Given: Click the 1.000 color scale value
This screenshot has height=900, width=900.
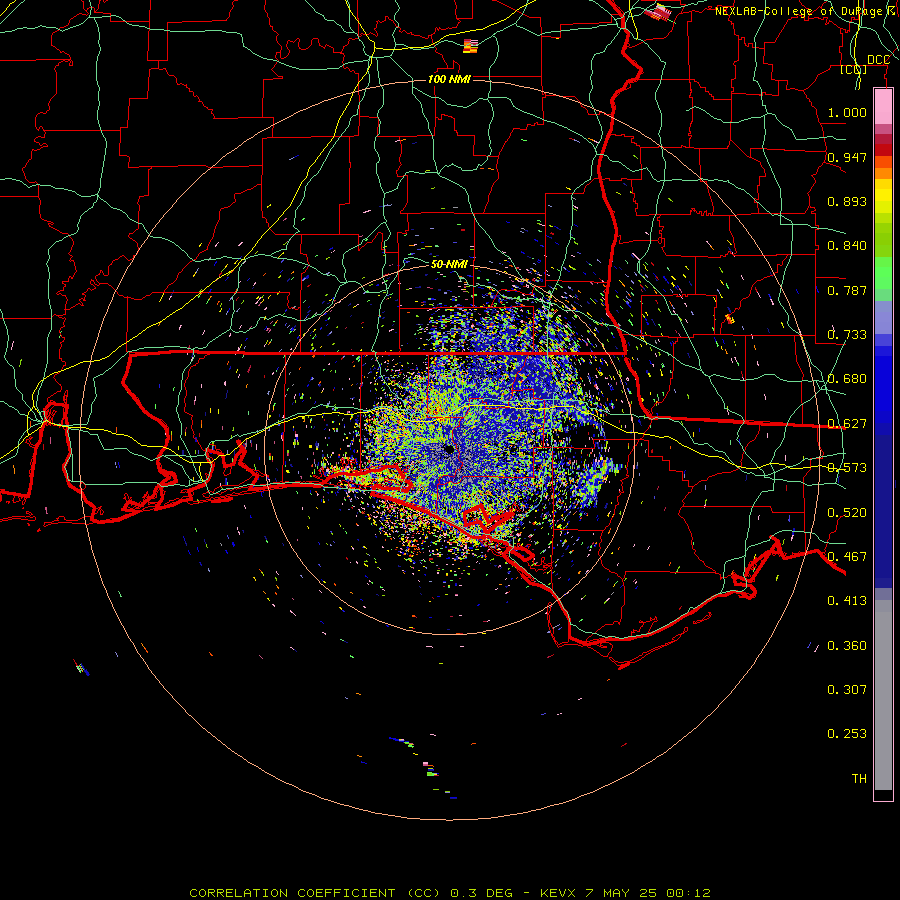Looking at the screenshot, I should click(847, 112).
